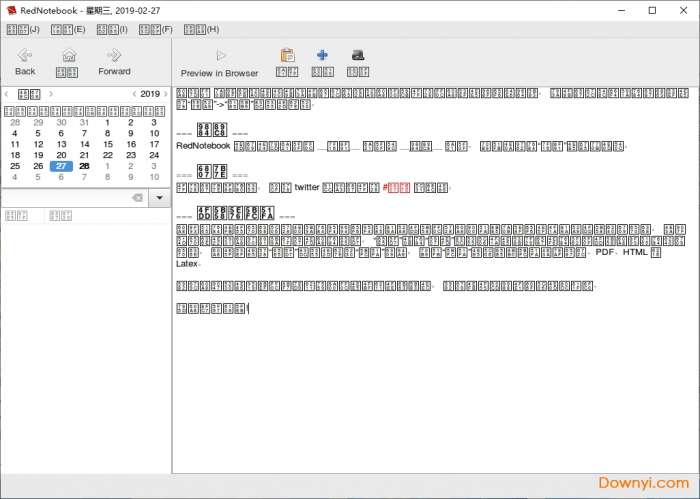The image size is (700, 499).
Task: Select day 11 in the calendar
Action: (x=15, y=144)
